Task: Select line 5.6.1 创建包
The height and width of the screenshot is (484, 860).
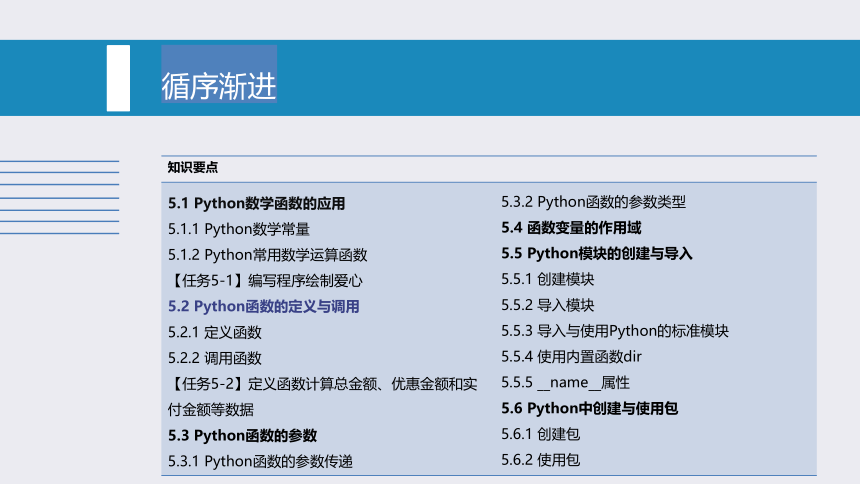Action: (540, 434)
